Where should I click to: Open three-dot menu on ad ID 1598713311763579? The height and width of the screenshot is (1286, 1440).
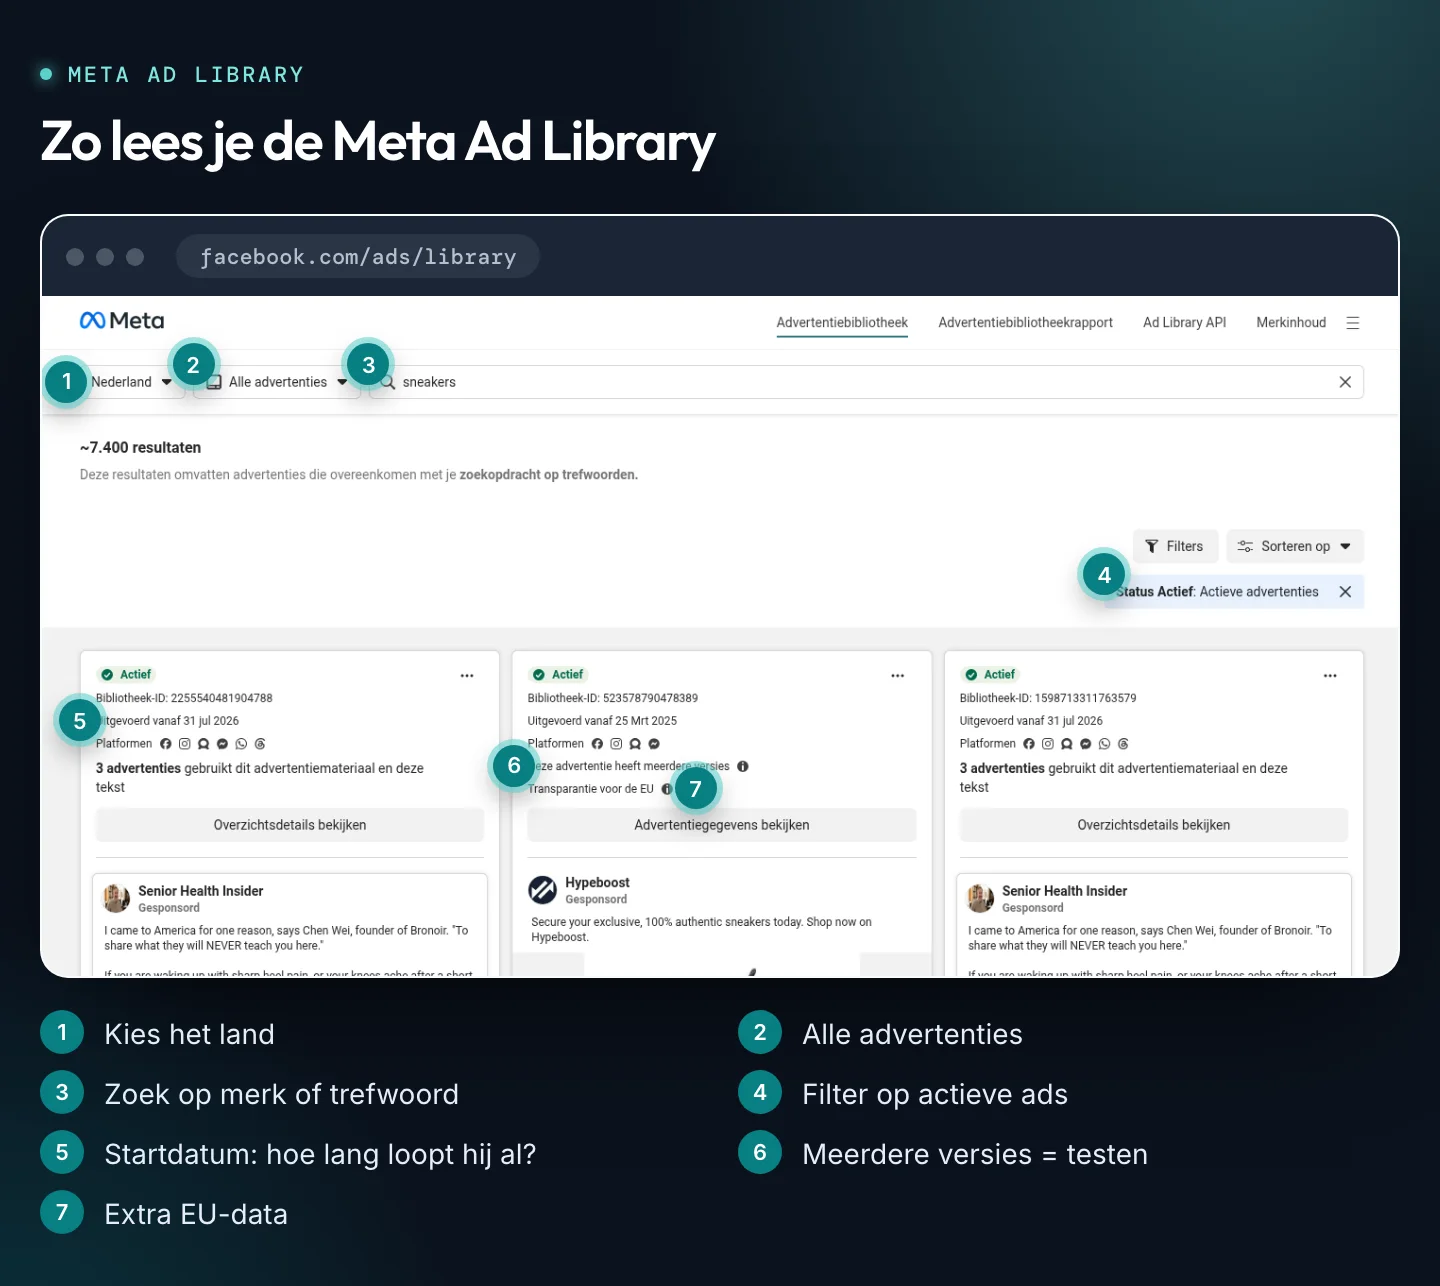click(1330, 676)
